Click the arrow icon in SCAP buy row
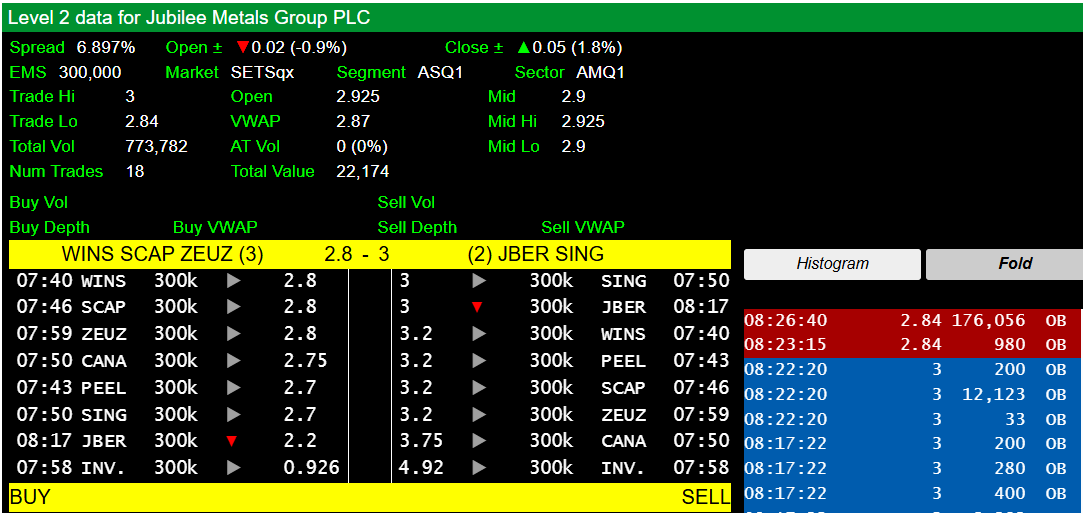Screen dimensions: 1083x513 (234, 307)
